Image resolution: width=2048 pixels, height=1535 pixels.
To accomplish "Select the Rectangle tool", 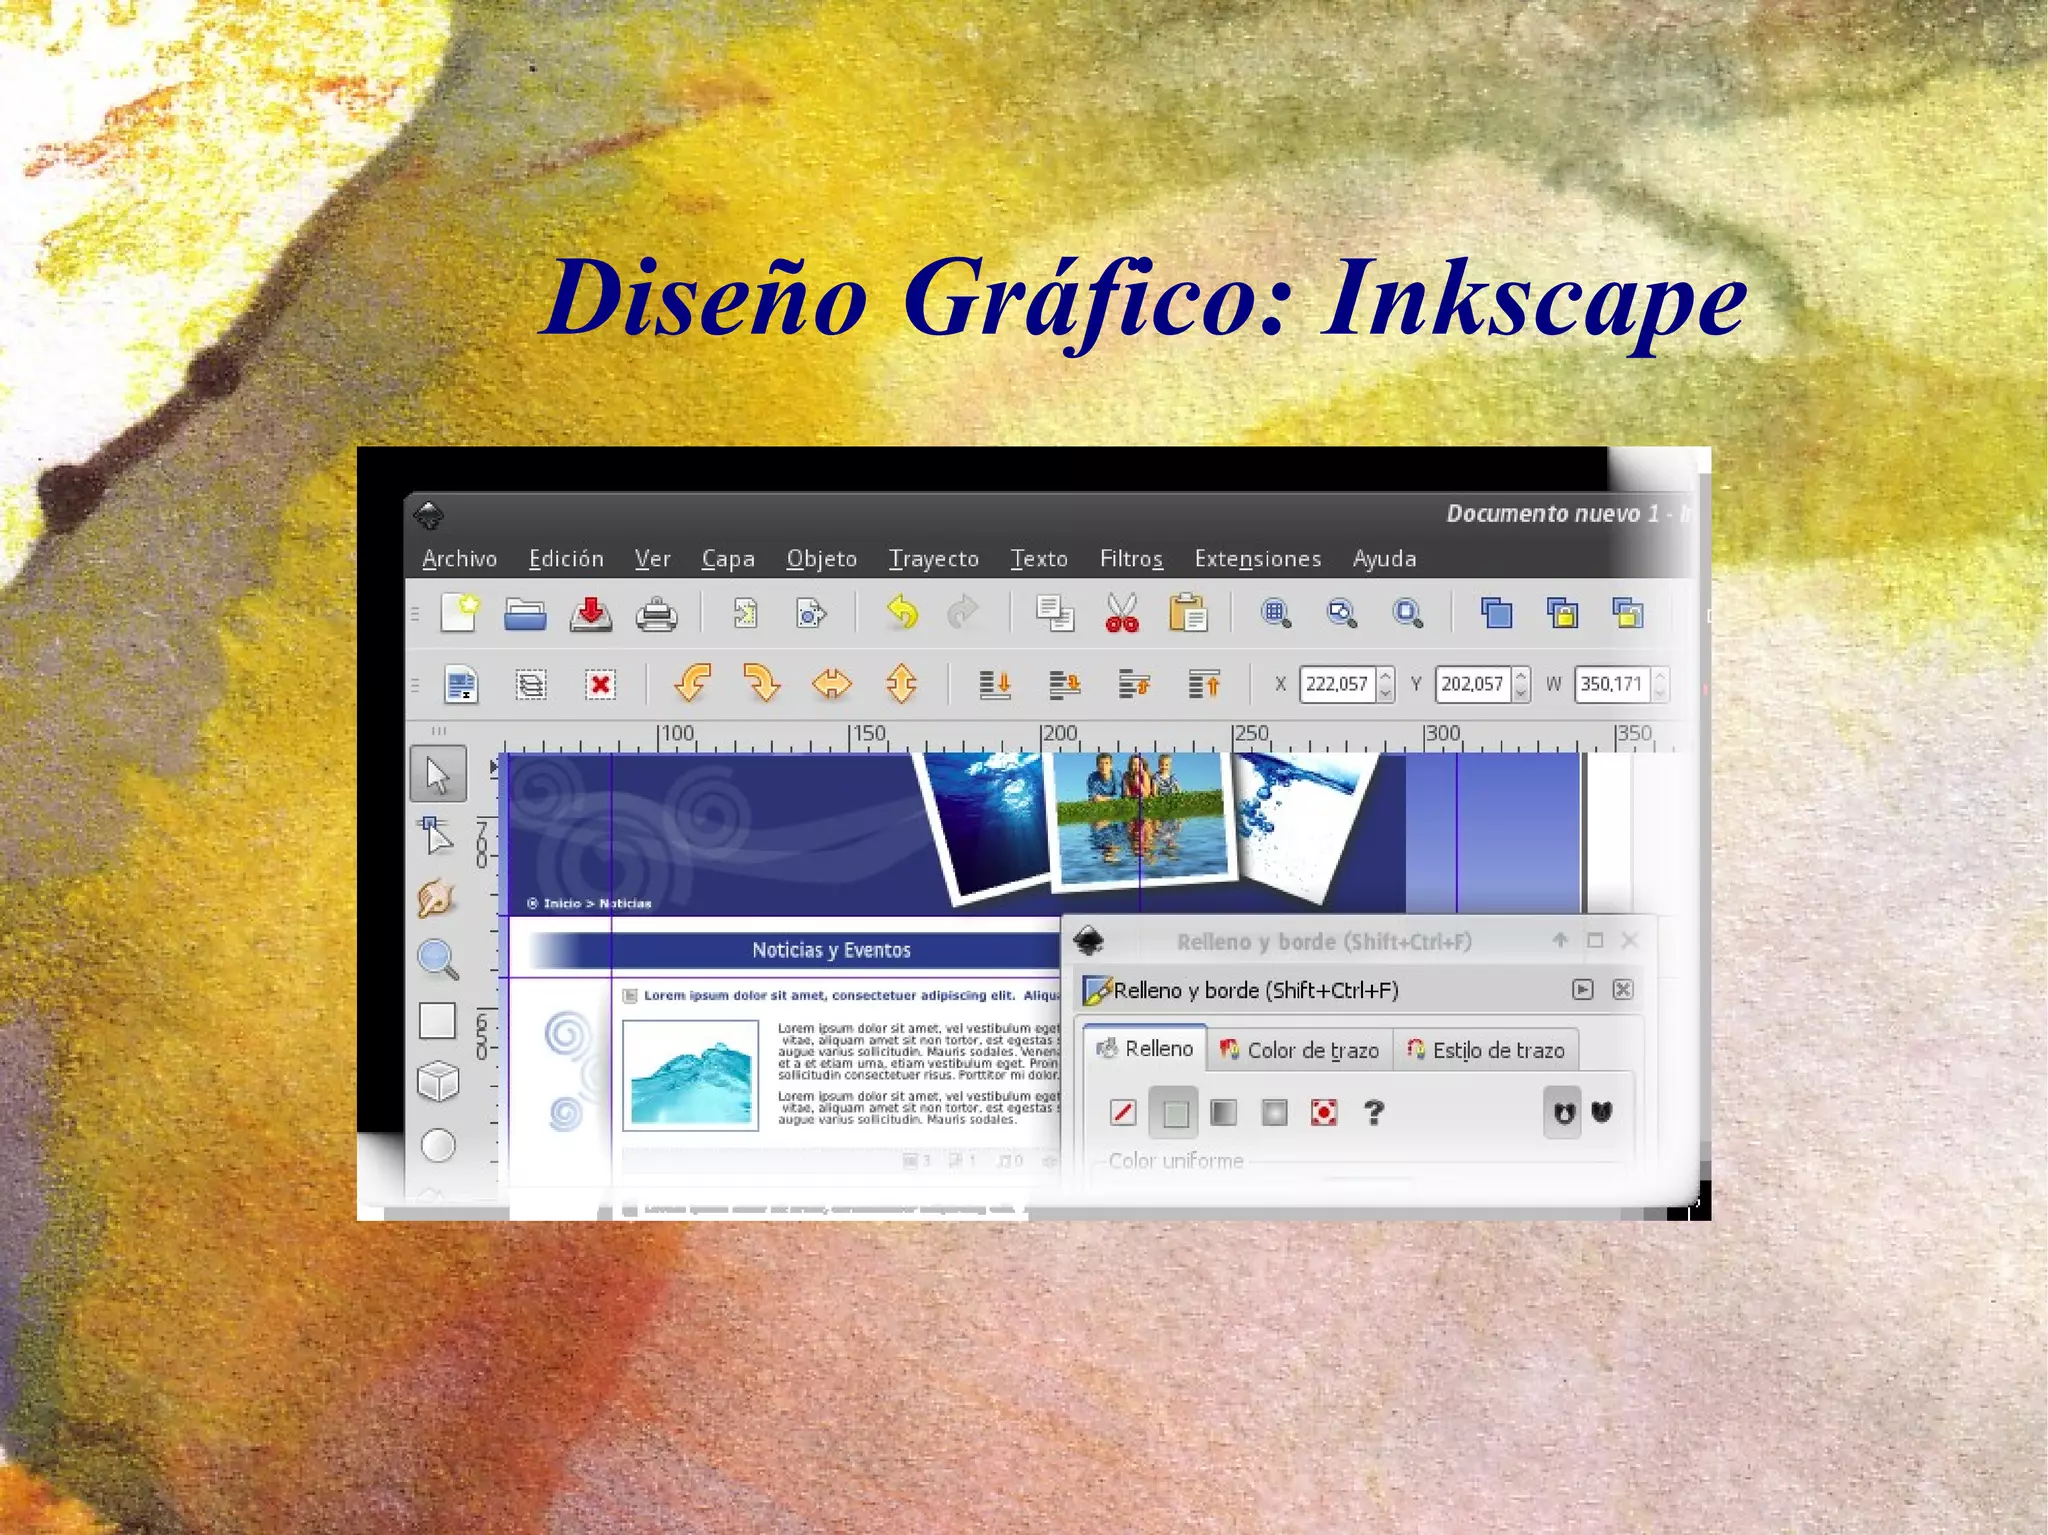I will click(x=437, y=1021).
